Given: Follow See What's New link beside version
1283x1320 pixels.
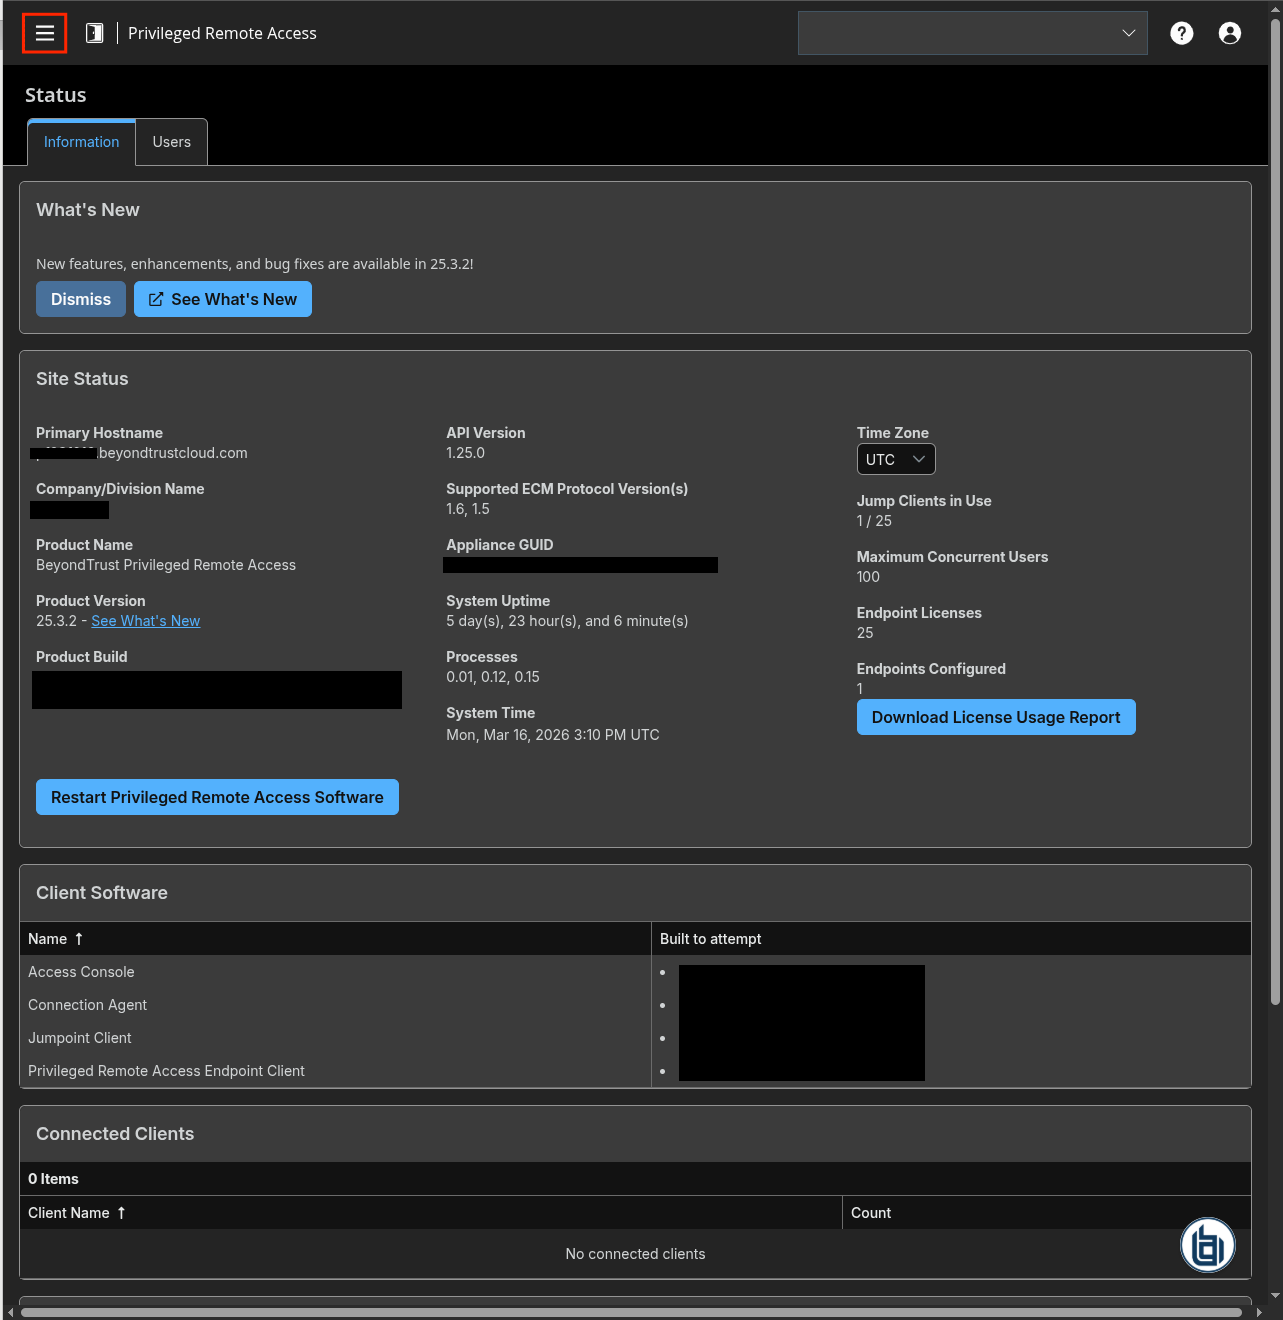Looking at the screenshot, I should (145, 621).
